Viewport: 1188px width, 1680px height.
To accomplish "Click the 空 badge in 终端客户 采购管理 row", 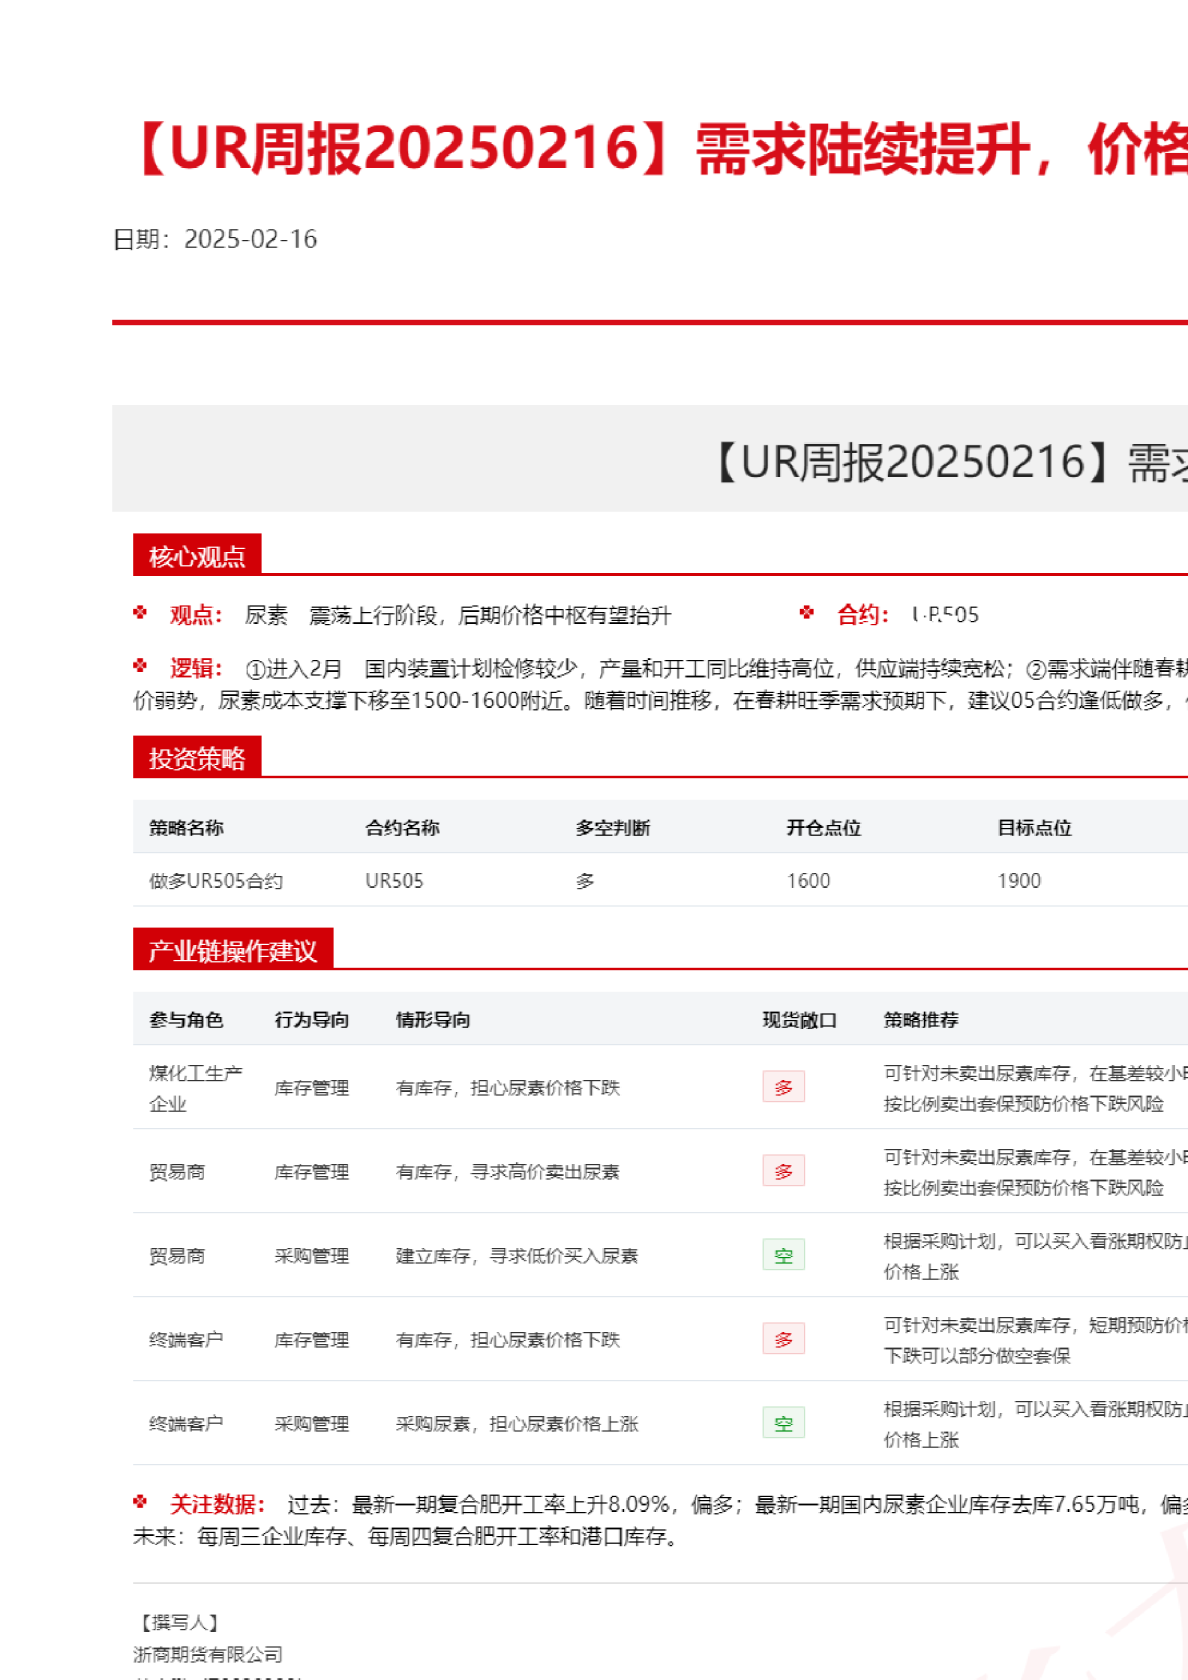I will coord(783,1423).
